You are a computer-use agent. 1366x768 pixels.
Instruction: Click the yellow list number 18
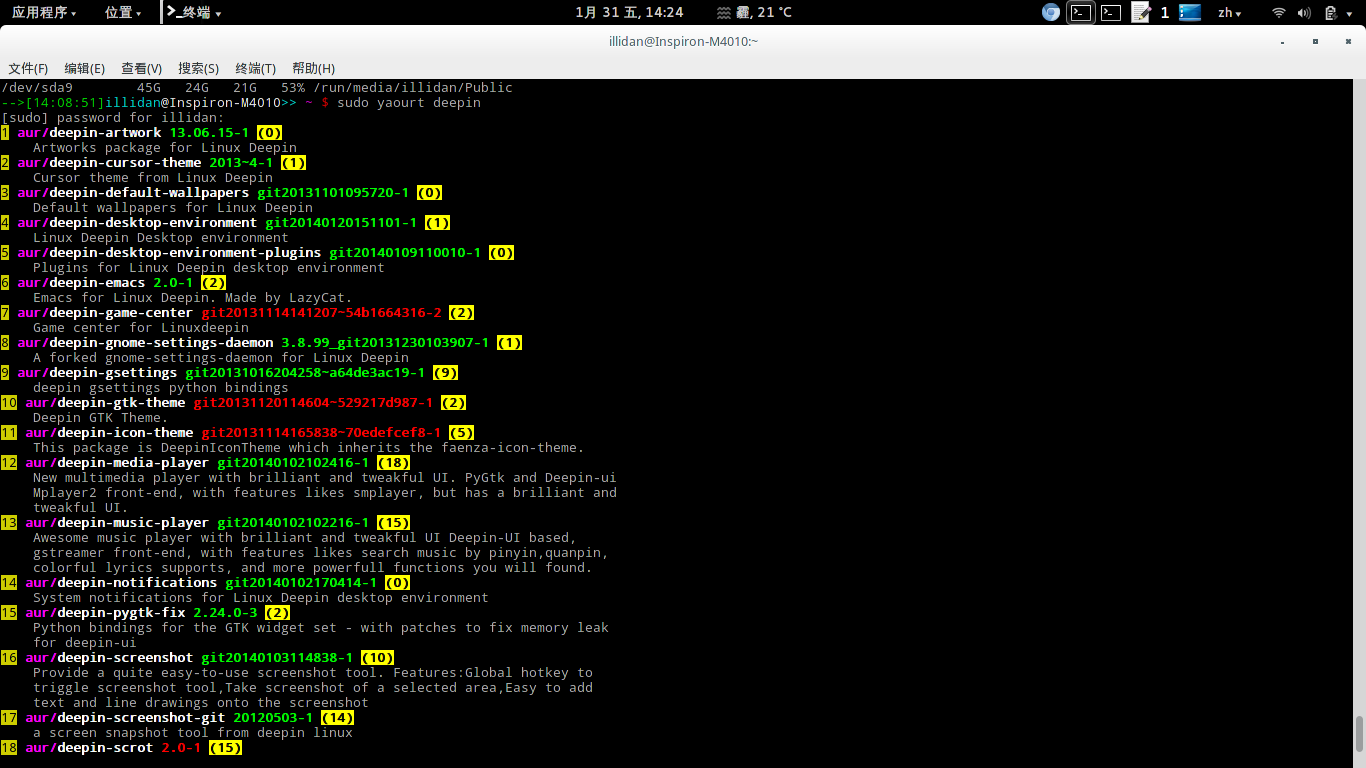pos(9,747)
